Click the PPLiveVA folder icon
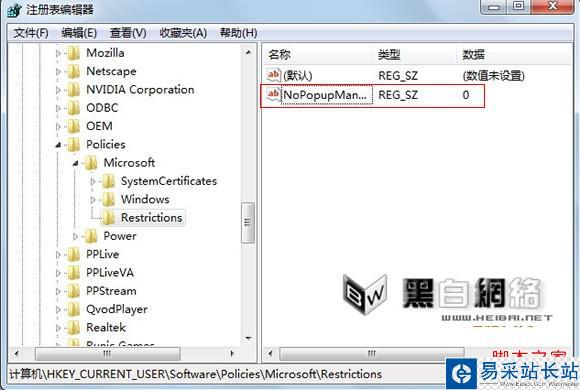The width and height of the screenshot is (580, 390). 74,273
